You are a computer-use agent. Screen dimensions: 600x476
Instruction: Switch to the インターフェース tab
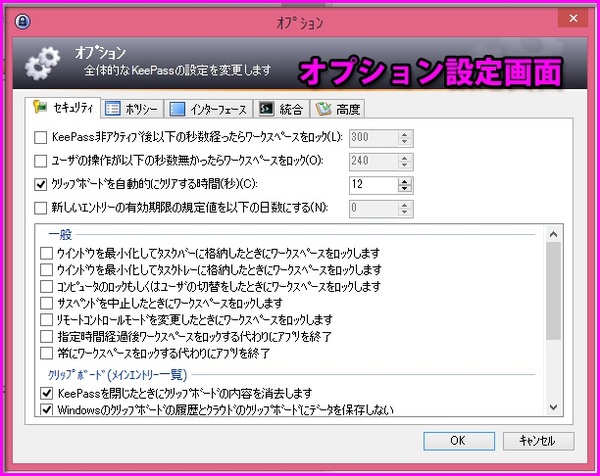click(209, 109)
